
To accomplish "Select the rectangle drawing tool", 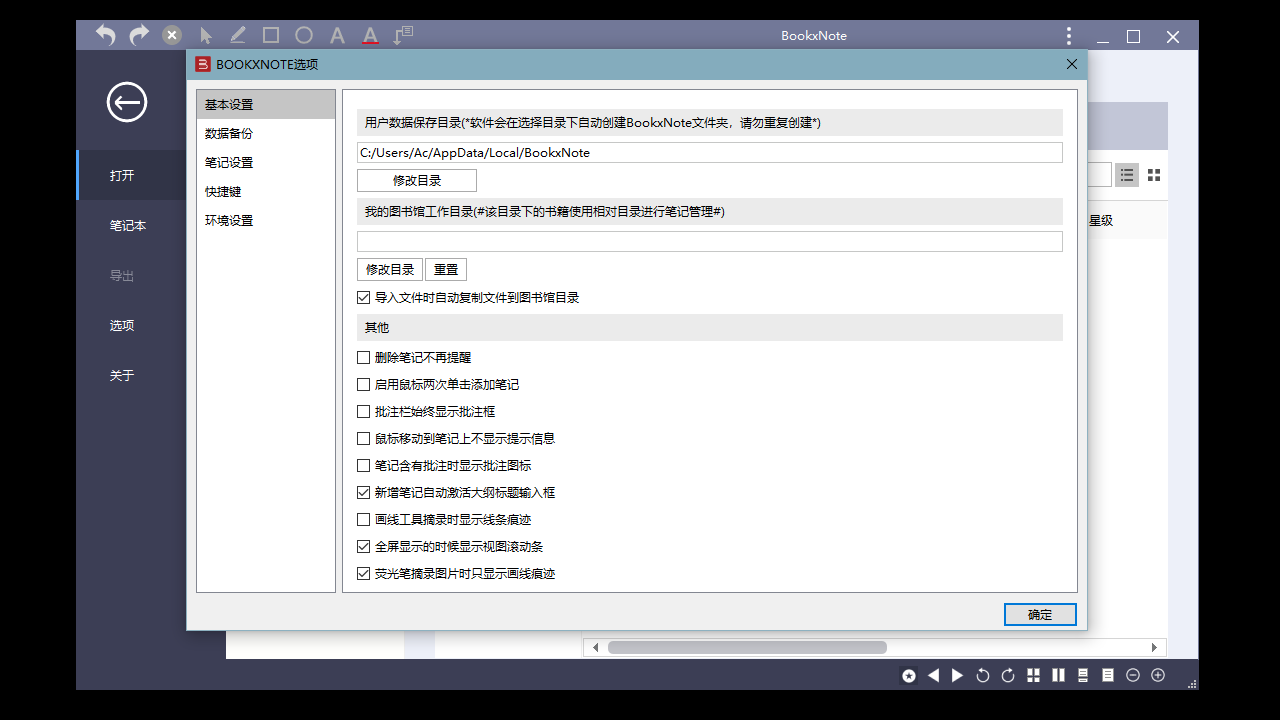I will click(270, 35).
